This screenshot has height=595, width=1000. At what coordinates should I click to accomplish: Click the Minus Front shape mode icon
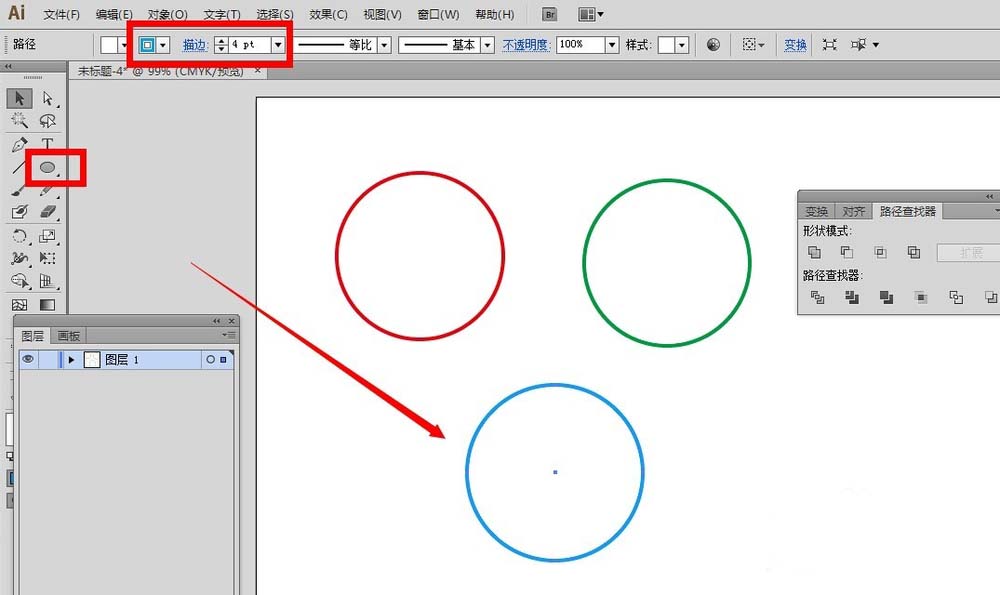[847, 253]
